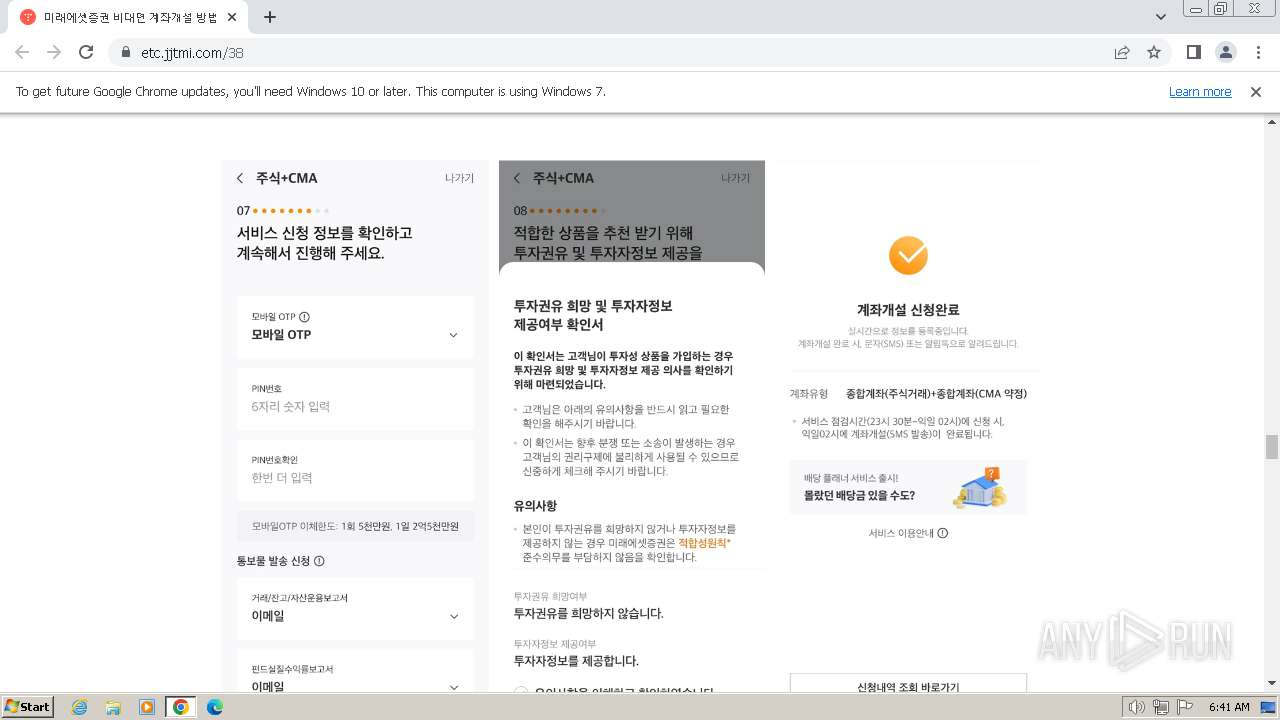Click 종합계좌(주식거래)+종합계좌(CMA 약정) text
Viewport: 1280px width, 720px height.
coord(936,394)
